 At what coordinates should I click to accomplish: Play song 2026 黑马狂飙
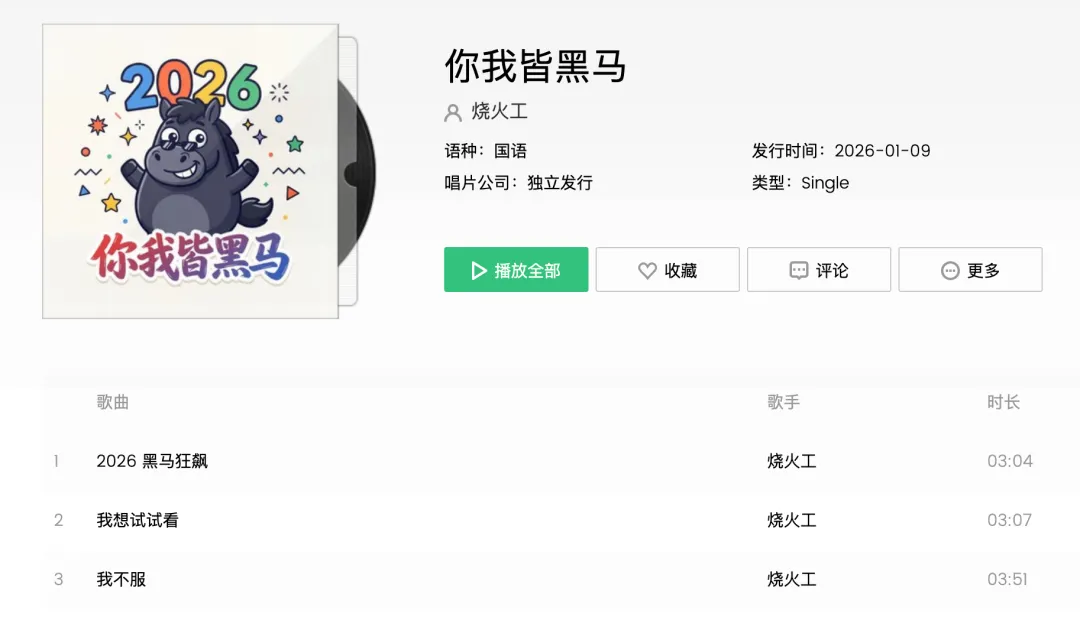point(152,461)
